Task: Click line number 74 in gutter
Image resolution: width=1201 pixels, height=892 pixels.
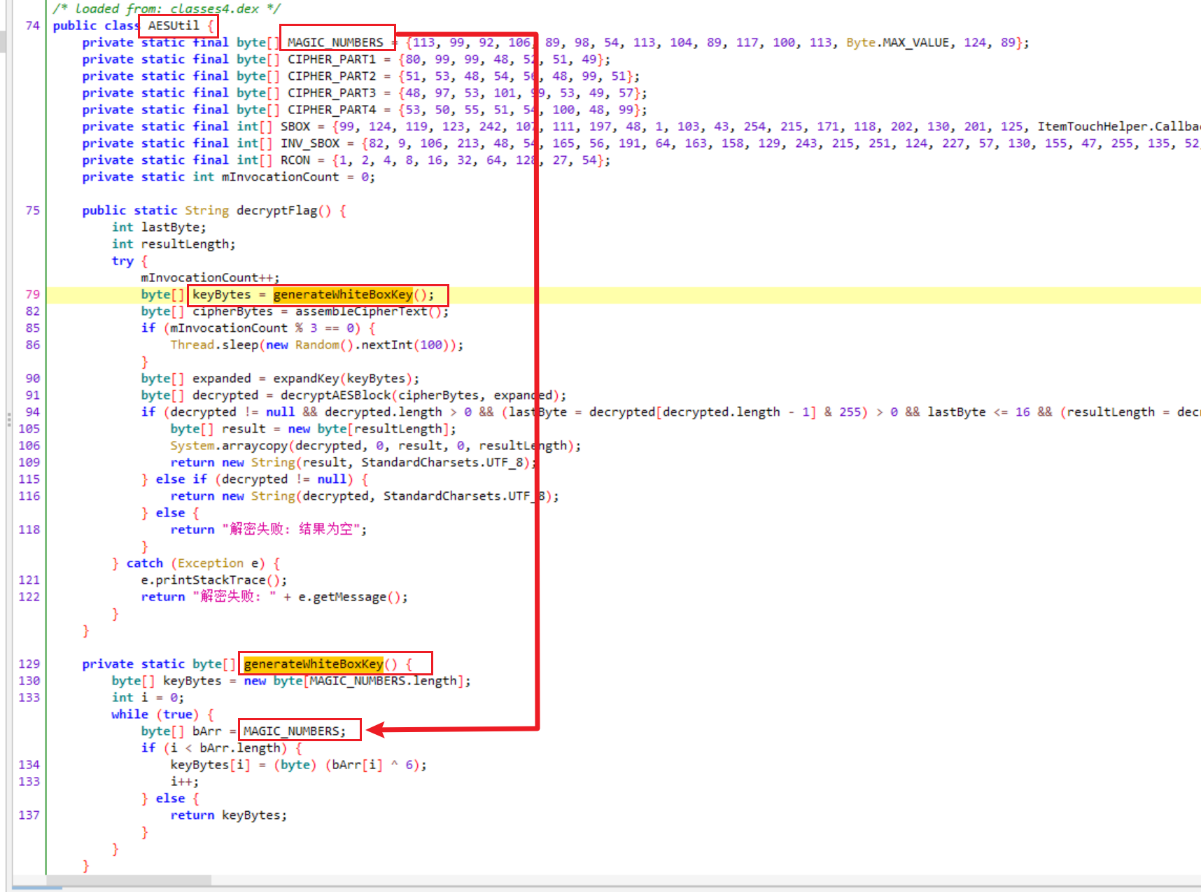Action: pyautogui.click(x=32, y=25)
